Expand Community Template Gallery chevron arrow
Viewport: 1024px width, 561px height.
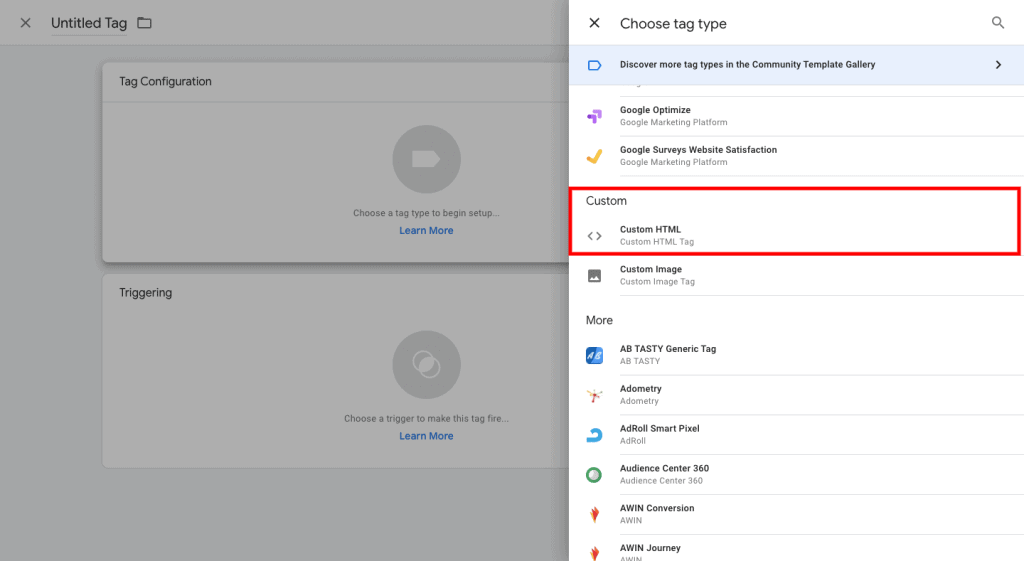pos(998,65)
